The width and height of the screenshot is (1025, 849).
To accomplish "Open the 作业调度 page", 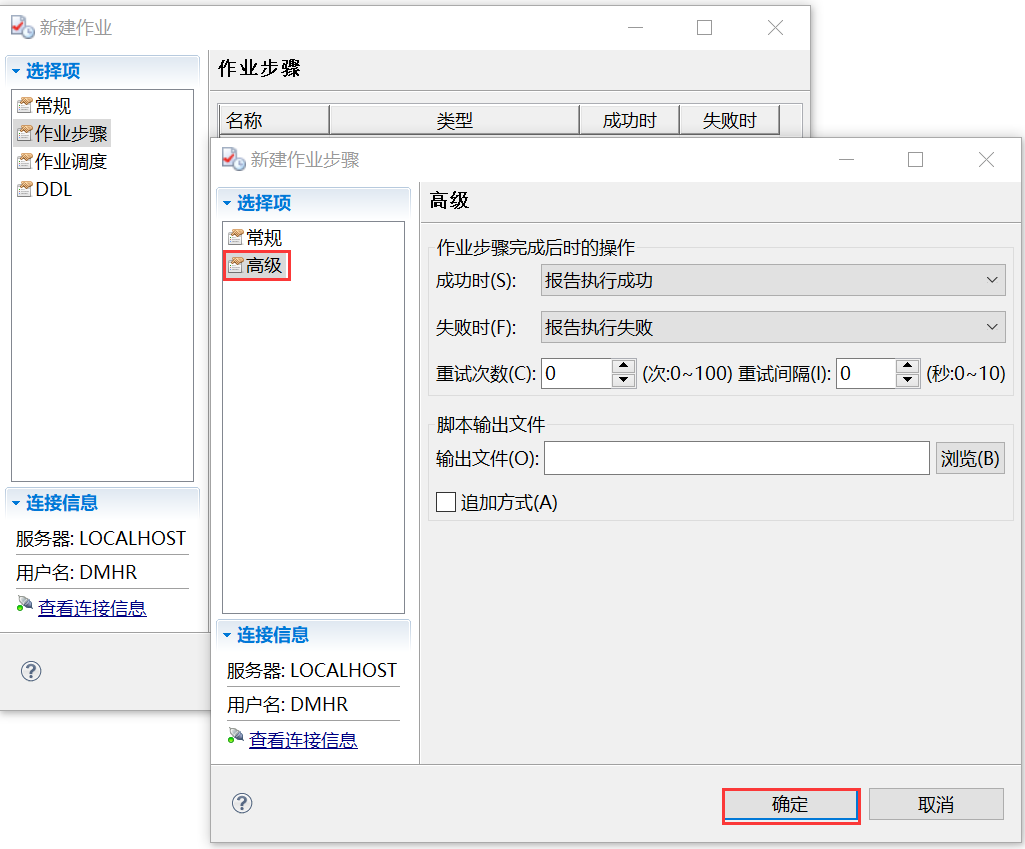I will click(x=70, y=162).
